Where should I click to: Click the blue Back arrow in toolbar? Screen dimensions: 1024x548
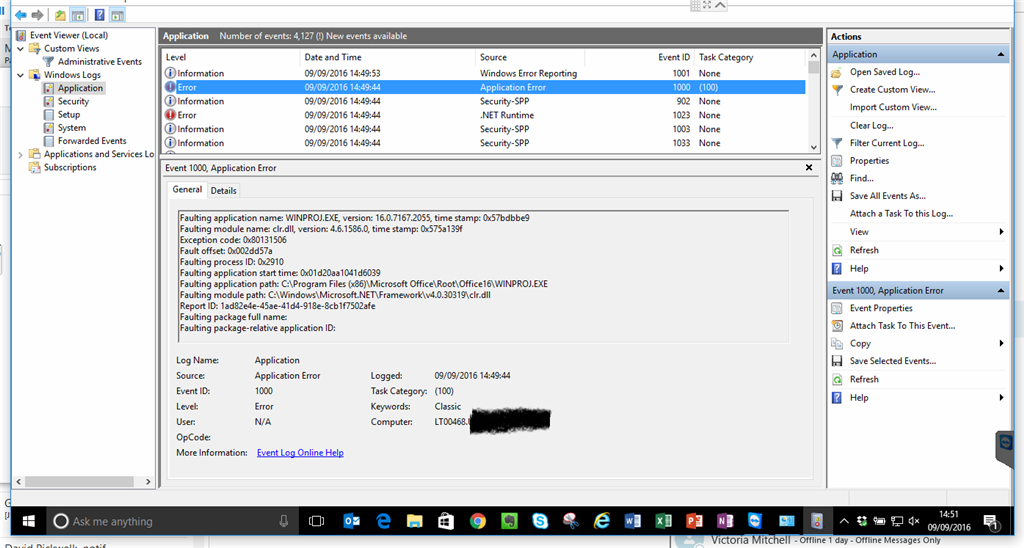pyautogui.click(x=21, y=15)
